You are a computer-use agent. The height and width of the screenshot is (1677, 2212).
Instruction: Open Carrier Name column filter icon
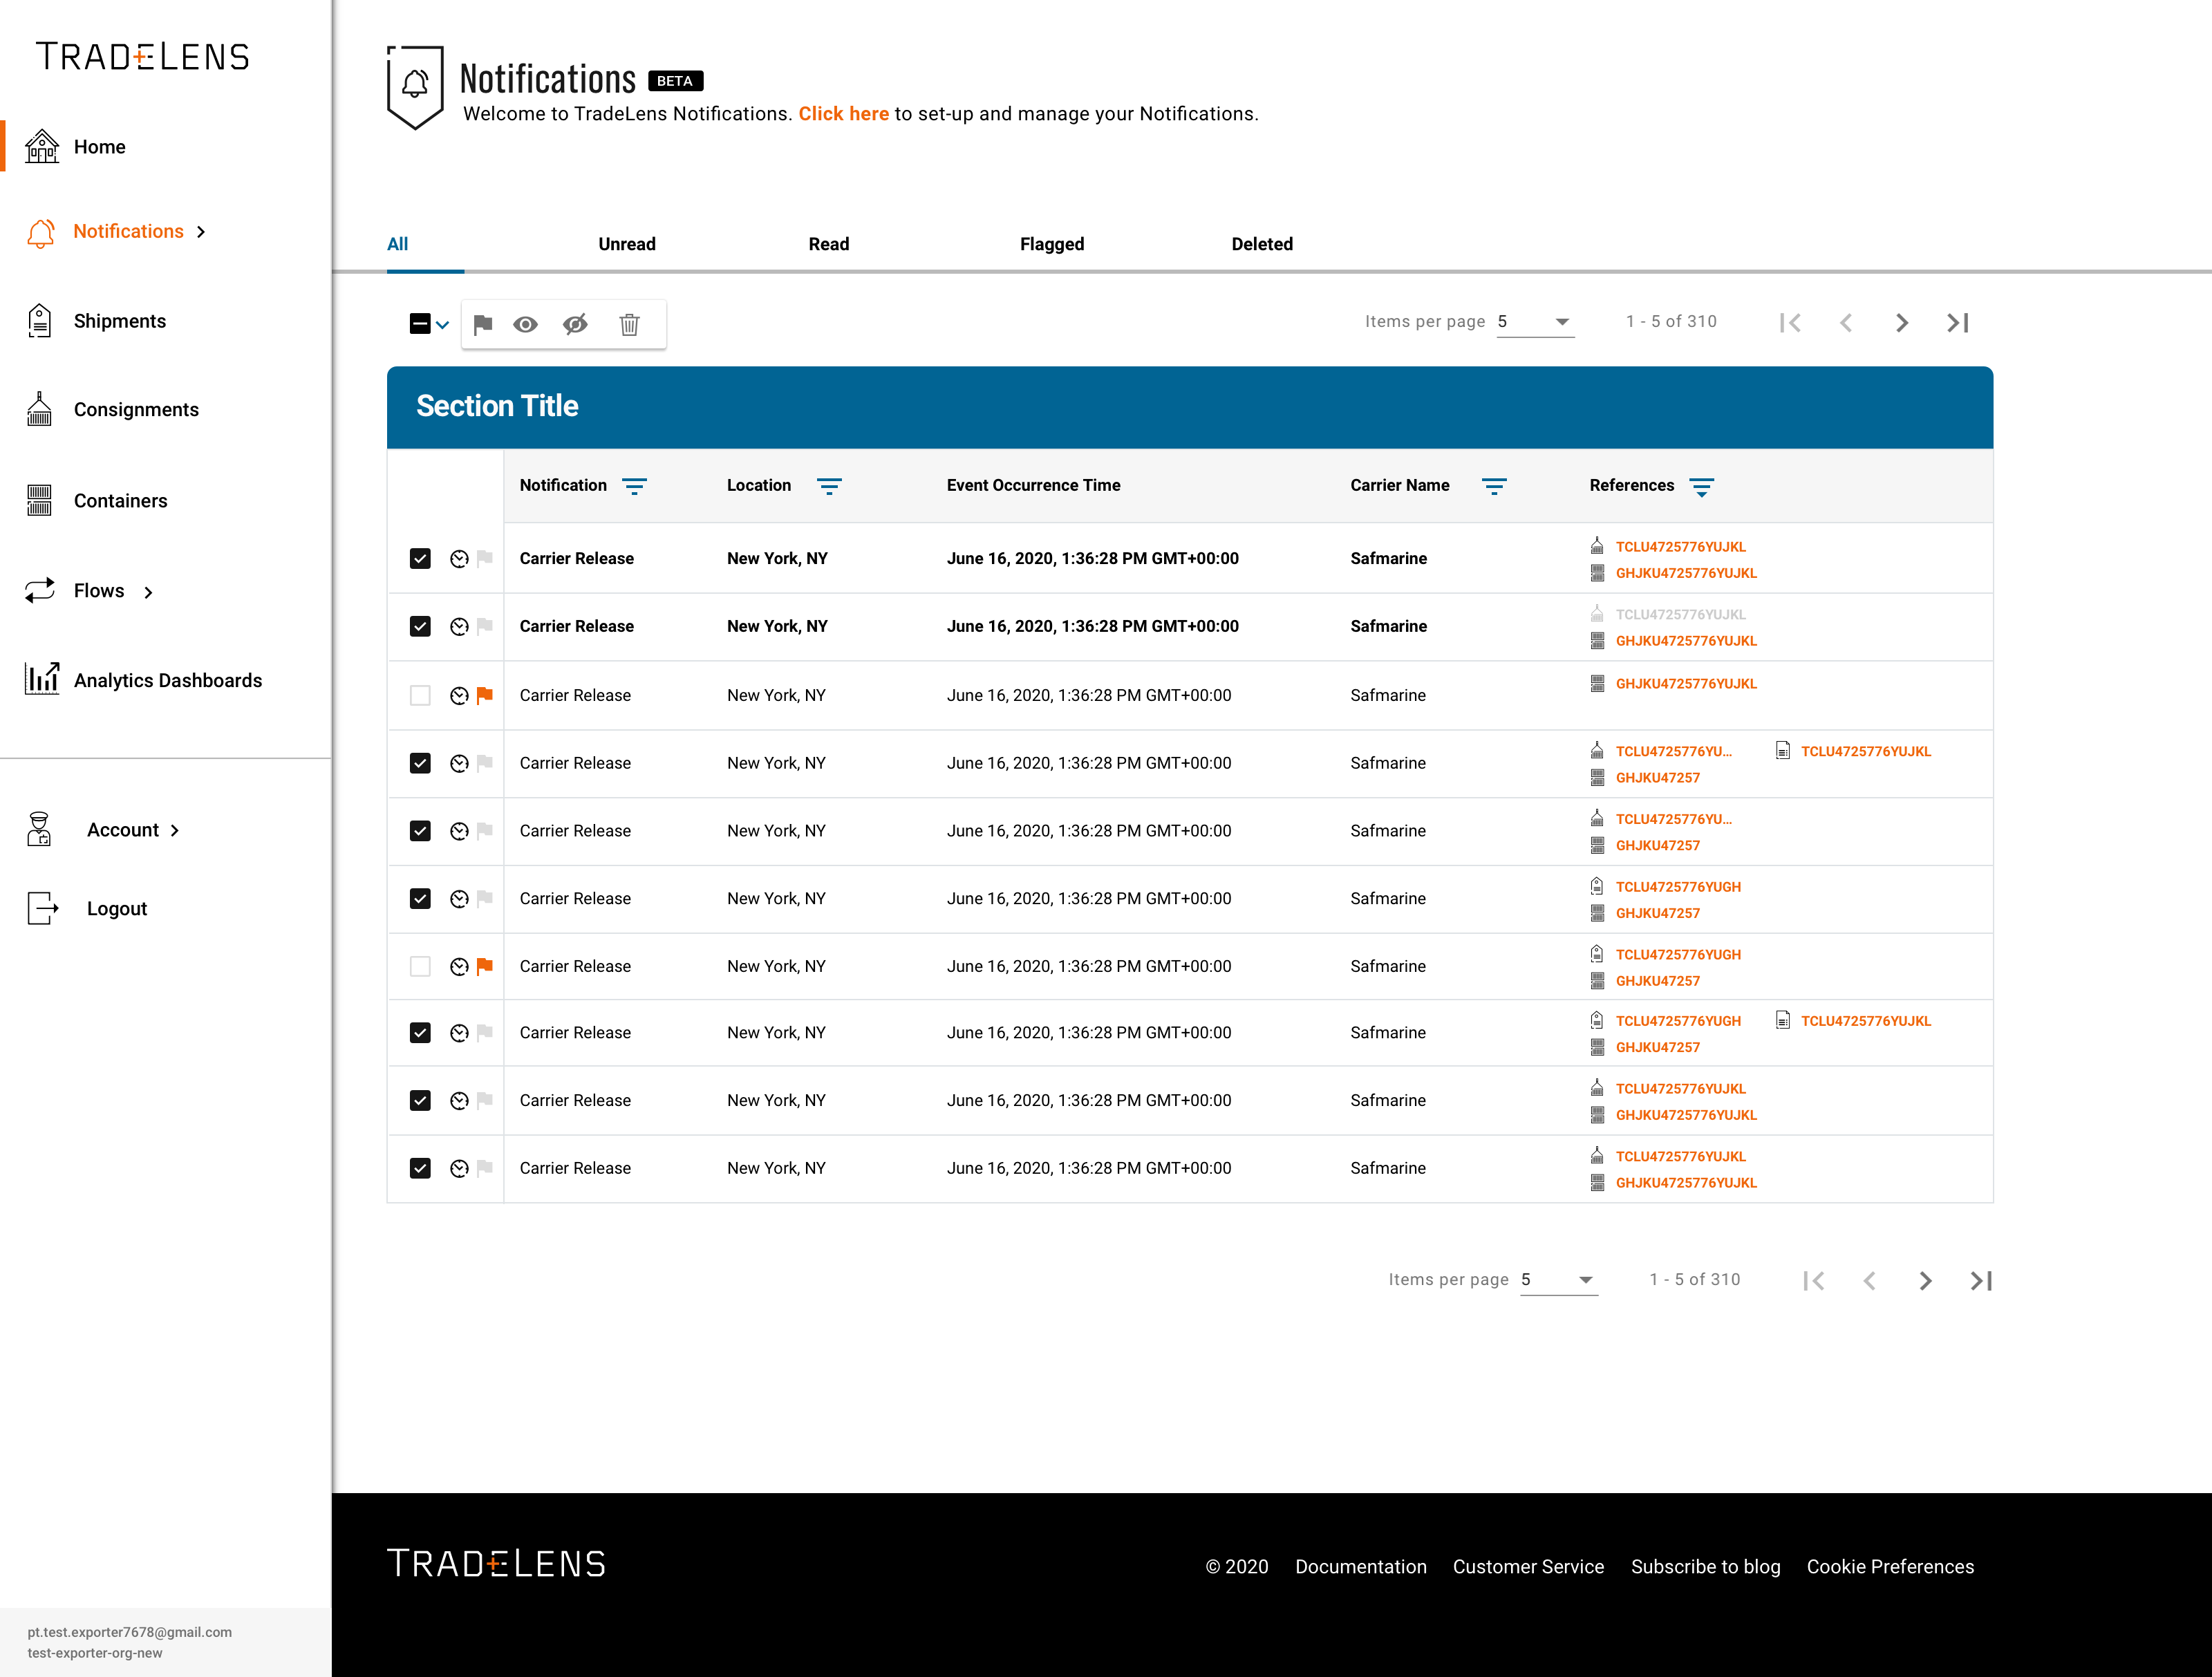point(1493,486)
